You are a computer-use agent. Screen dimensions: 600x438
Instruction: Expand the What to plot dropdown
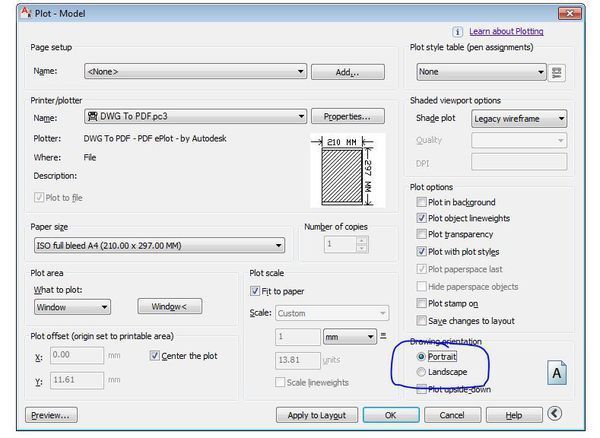(72, 307)
